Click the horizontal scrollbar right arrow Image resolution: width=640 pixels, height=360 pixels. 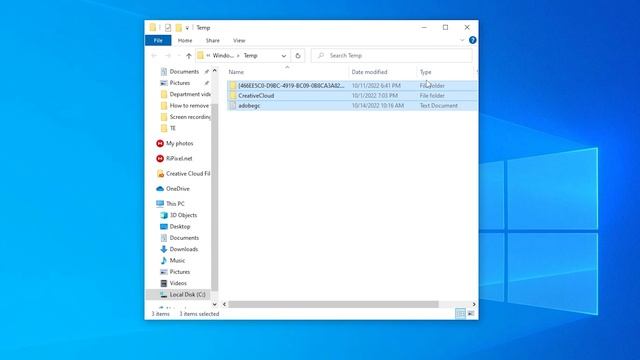click(474, 304)
